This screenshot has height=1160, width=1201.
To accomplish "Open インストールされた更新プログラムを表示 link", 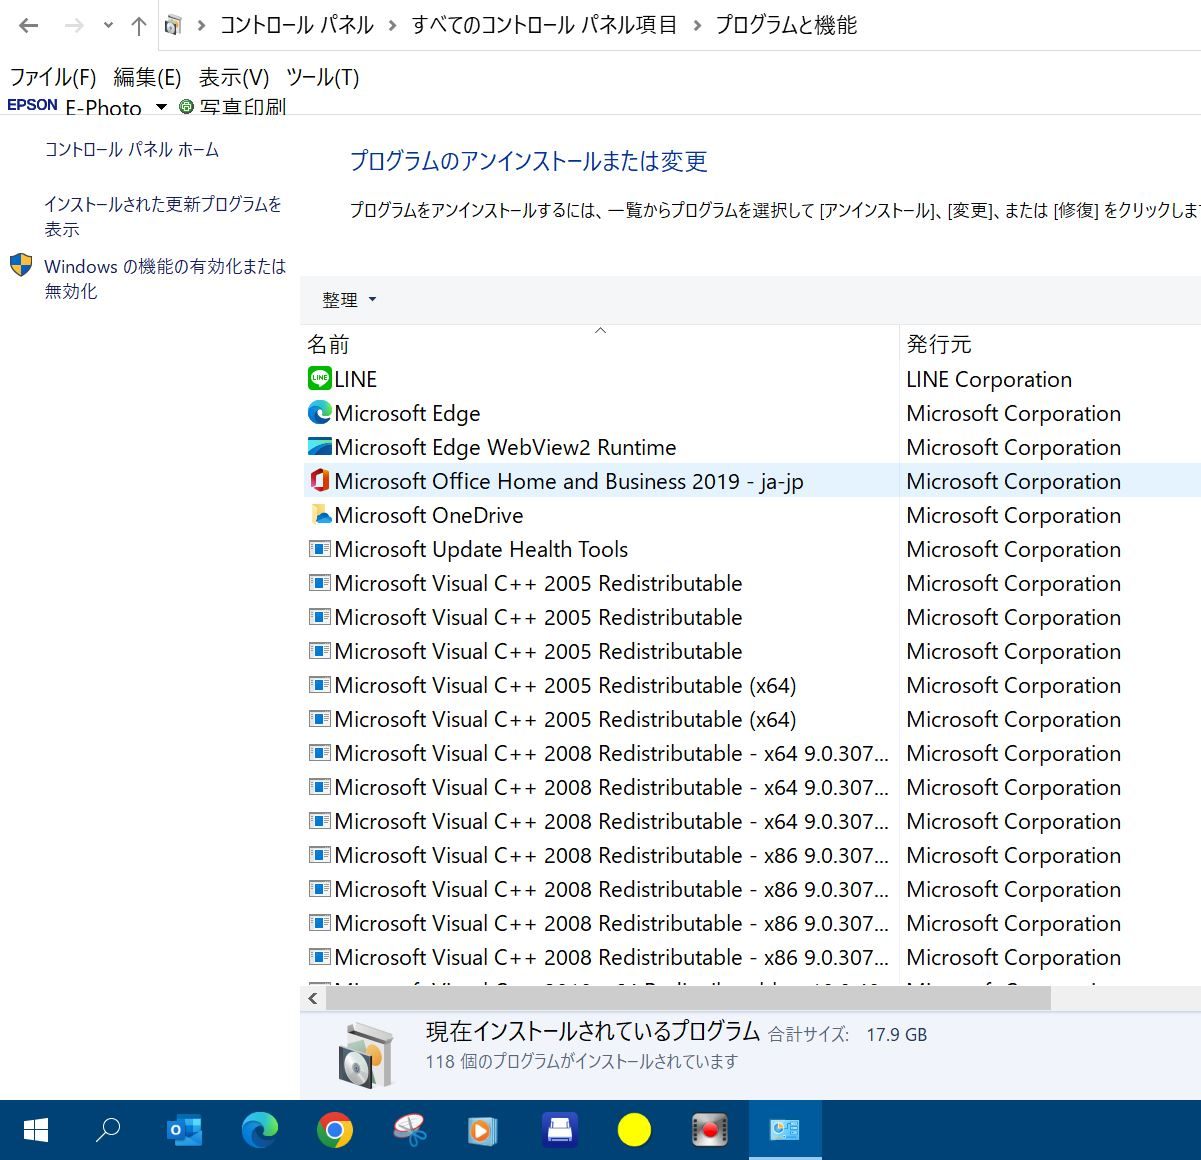I will coord(163,216).
